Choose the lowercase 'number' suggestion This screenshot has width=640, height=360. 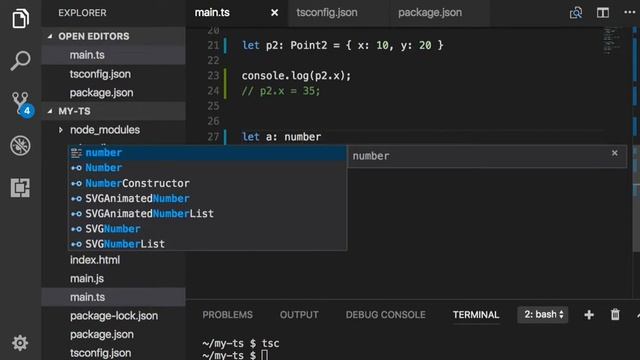click(x=207, y=153)
